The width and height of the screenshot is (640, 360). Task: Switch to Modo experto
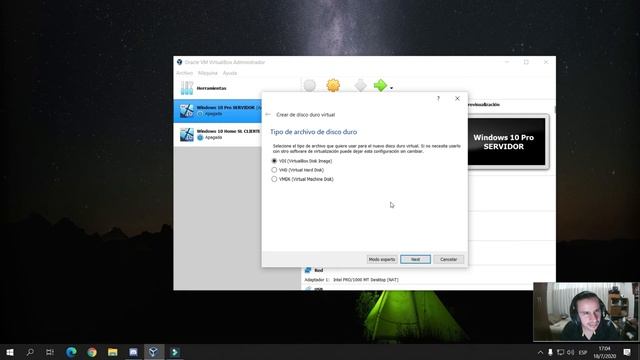[x=382, y=259]
